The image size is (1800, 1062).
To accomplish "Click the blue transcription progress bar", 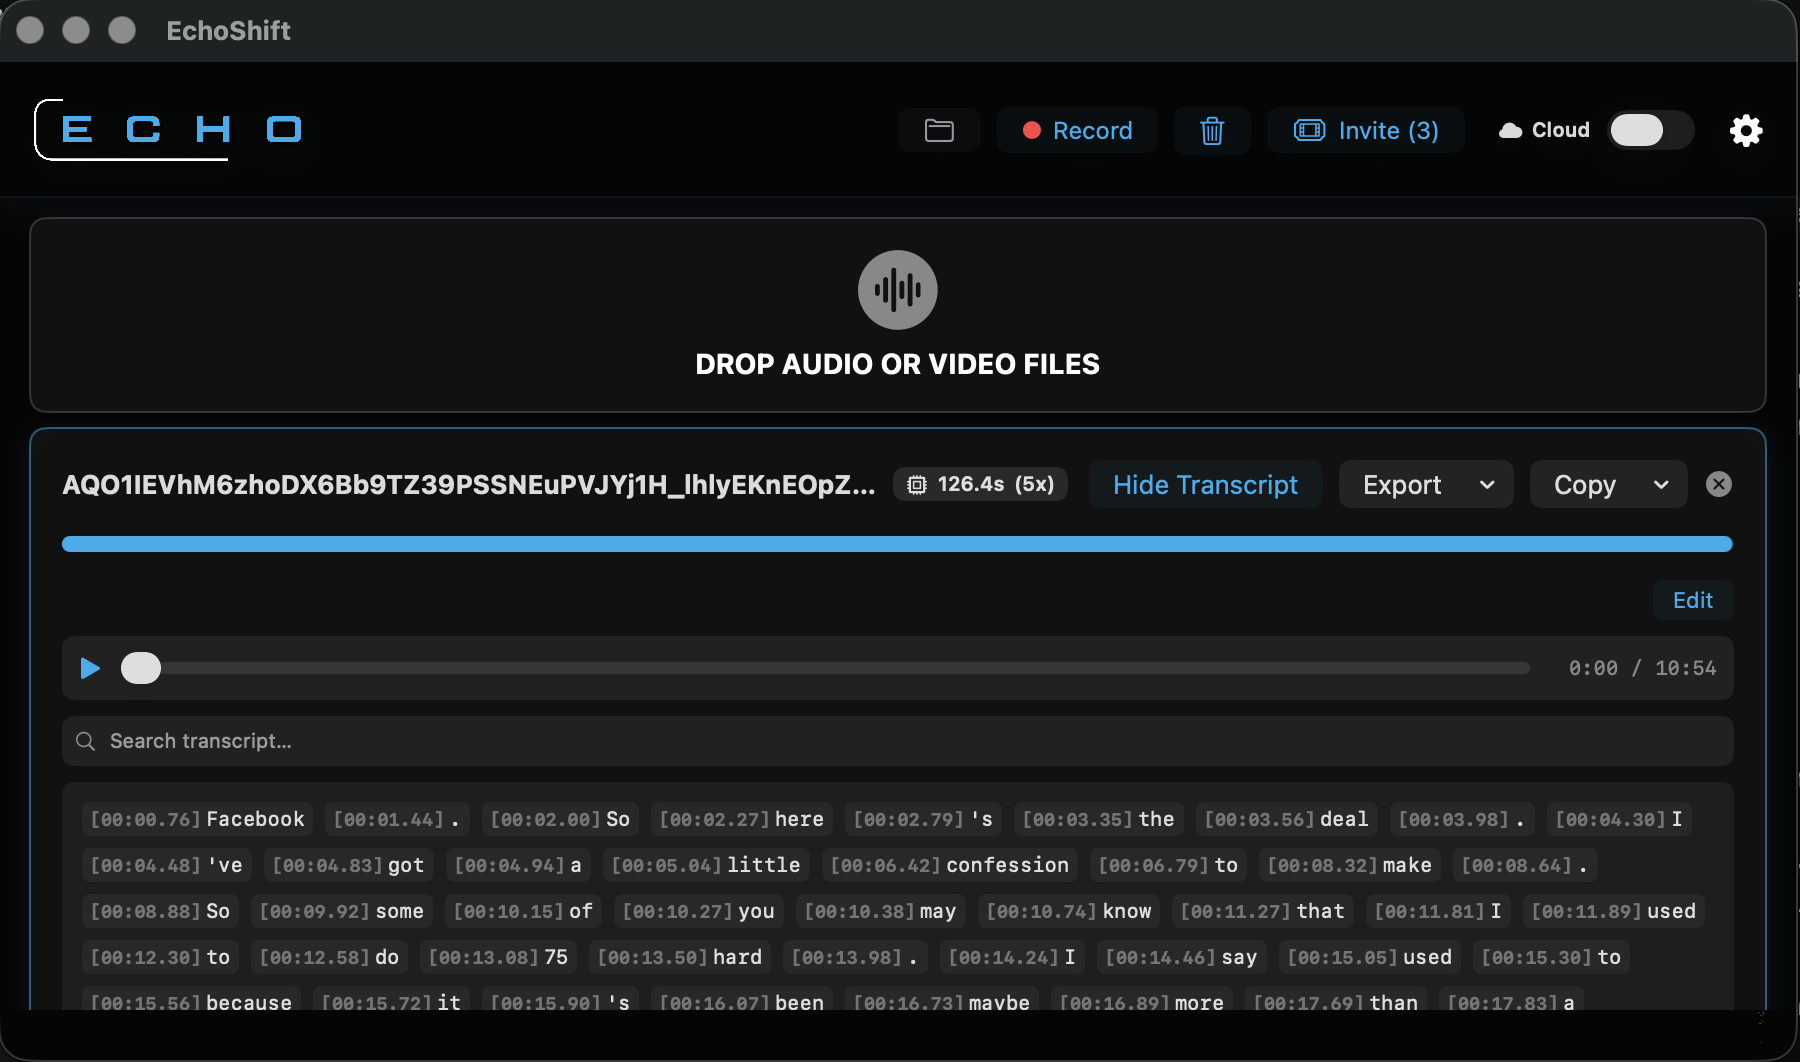I will (x=897, y=544).
